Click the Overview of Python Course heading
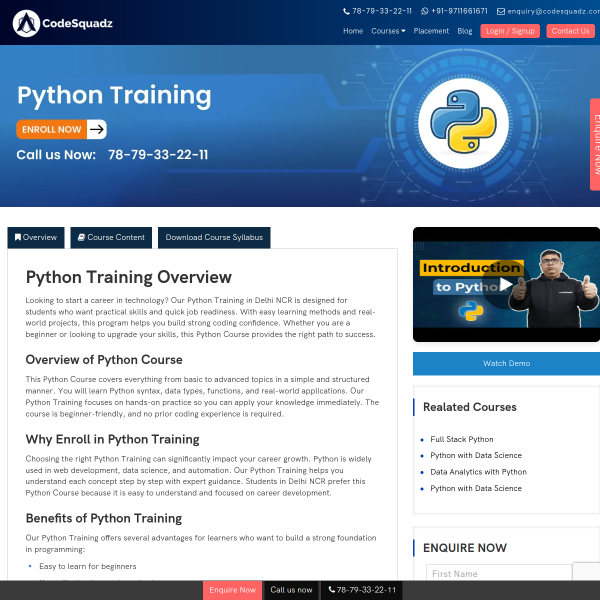Screen dimensions: 600x600 tap(104, 360)
